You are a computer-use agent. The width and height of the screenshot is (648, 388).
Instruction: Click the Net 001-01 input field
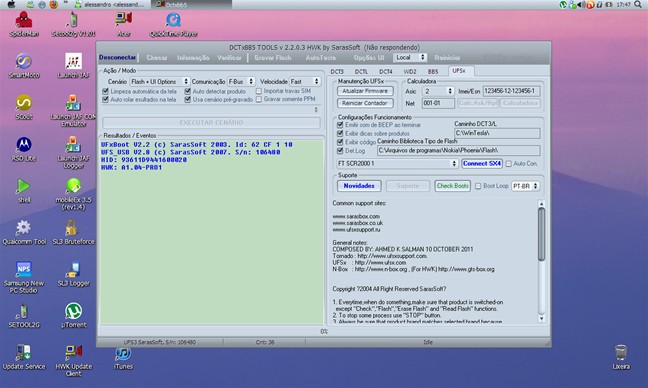(x=438, y=103)
